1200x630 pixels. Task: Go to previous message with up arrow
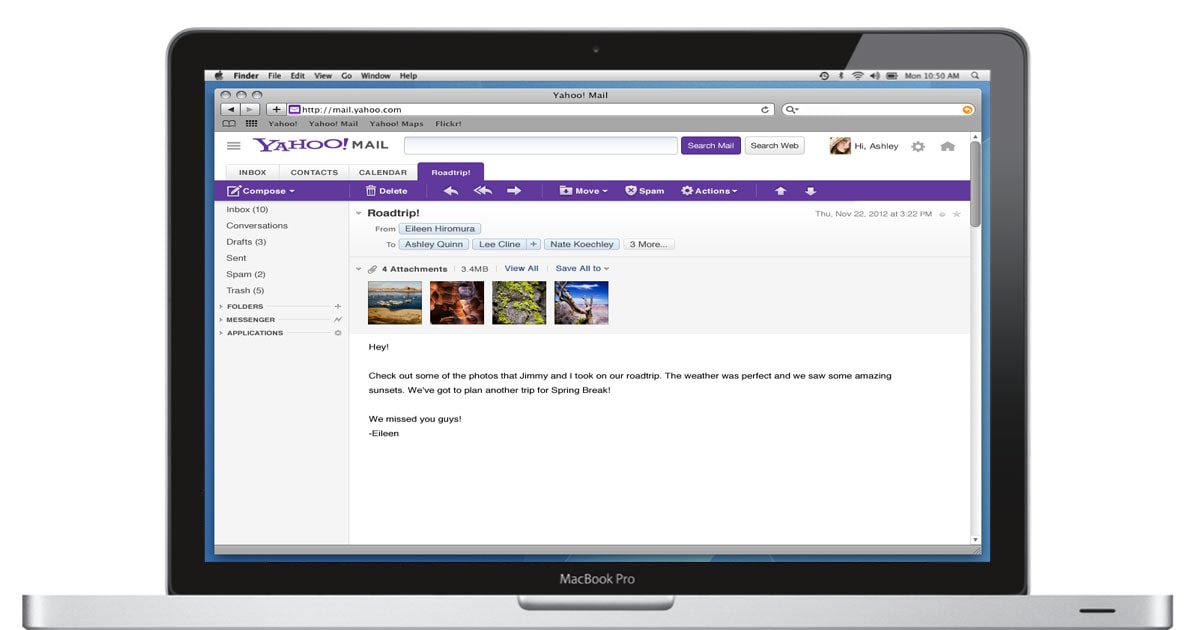pos(781,191)
